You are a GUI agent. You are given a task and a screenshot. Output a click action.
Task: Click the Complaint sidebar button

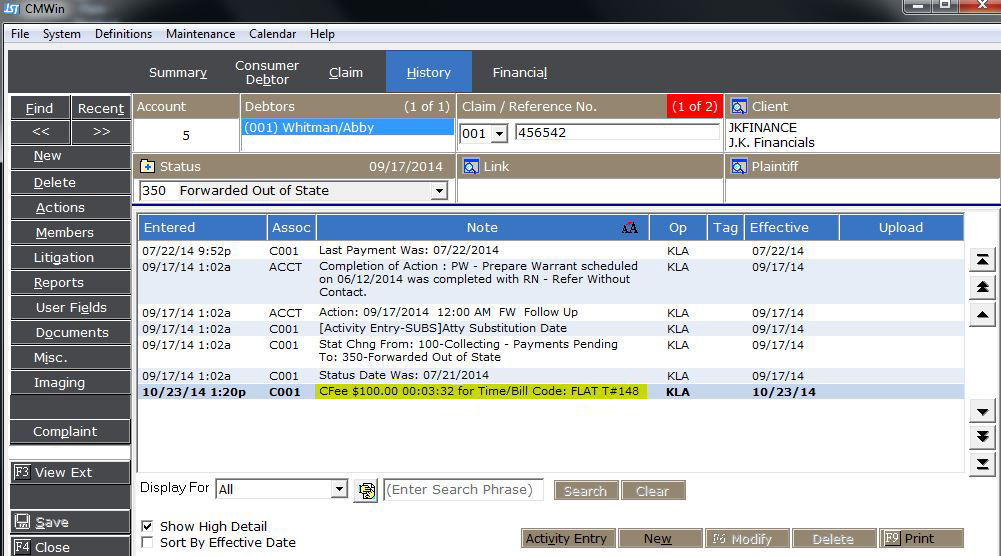tap(70, 432)
